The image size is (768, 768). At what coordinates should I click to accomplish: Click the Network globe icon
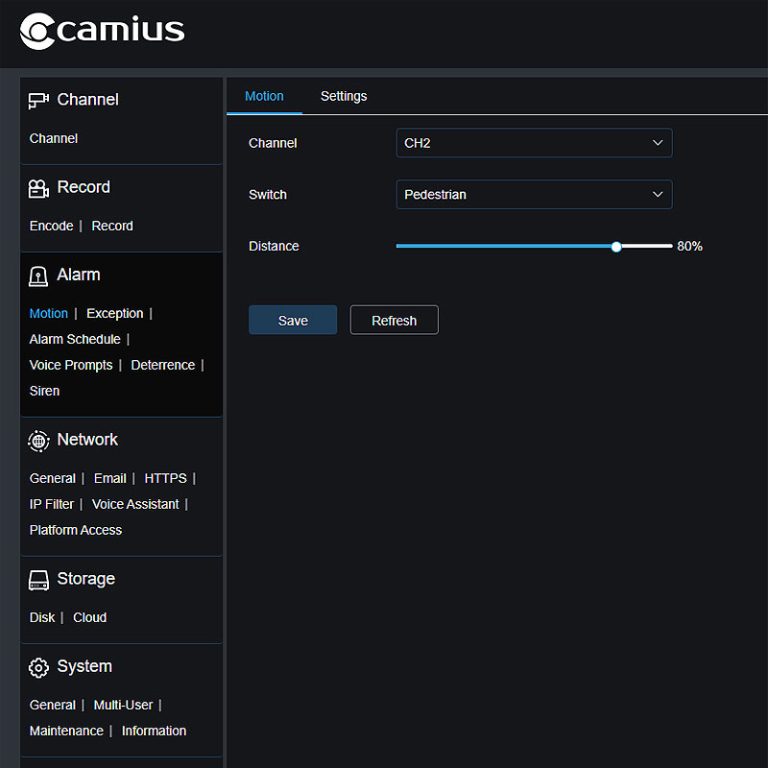pyautogui.click(x=38, y=441)
